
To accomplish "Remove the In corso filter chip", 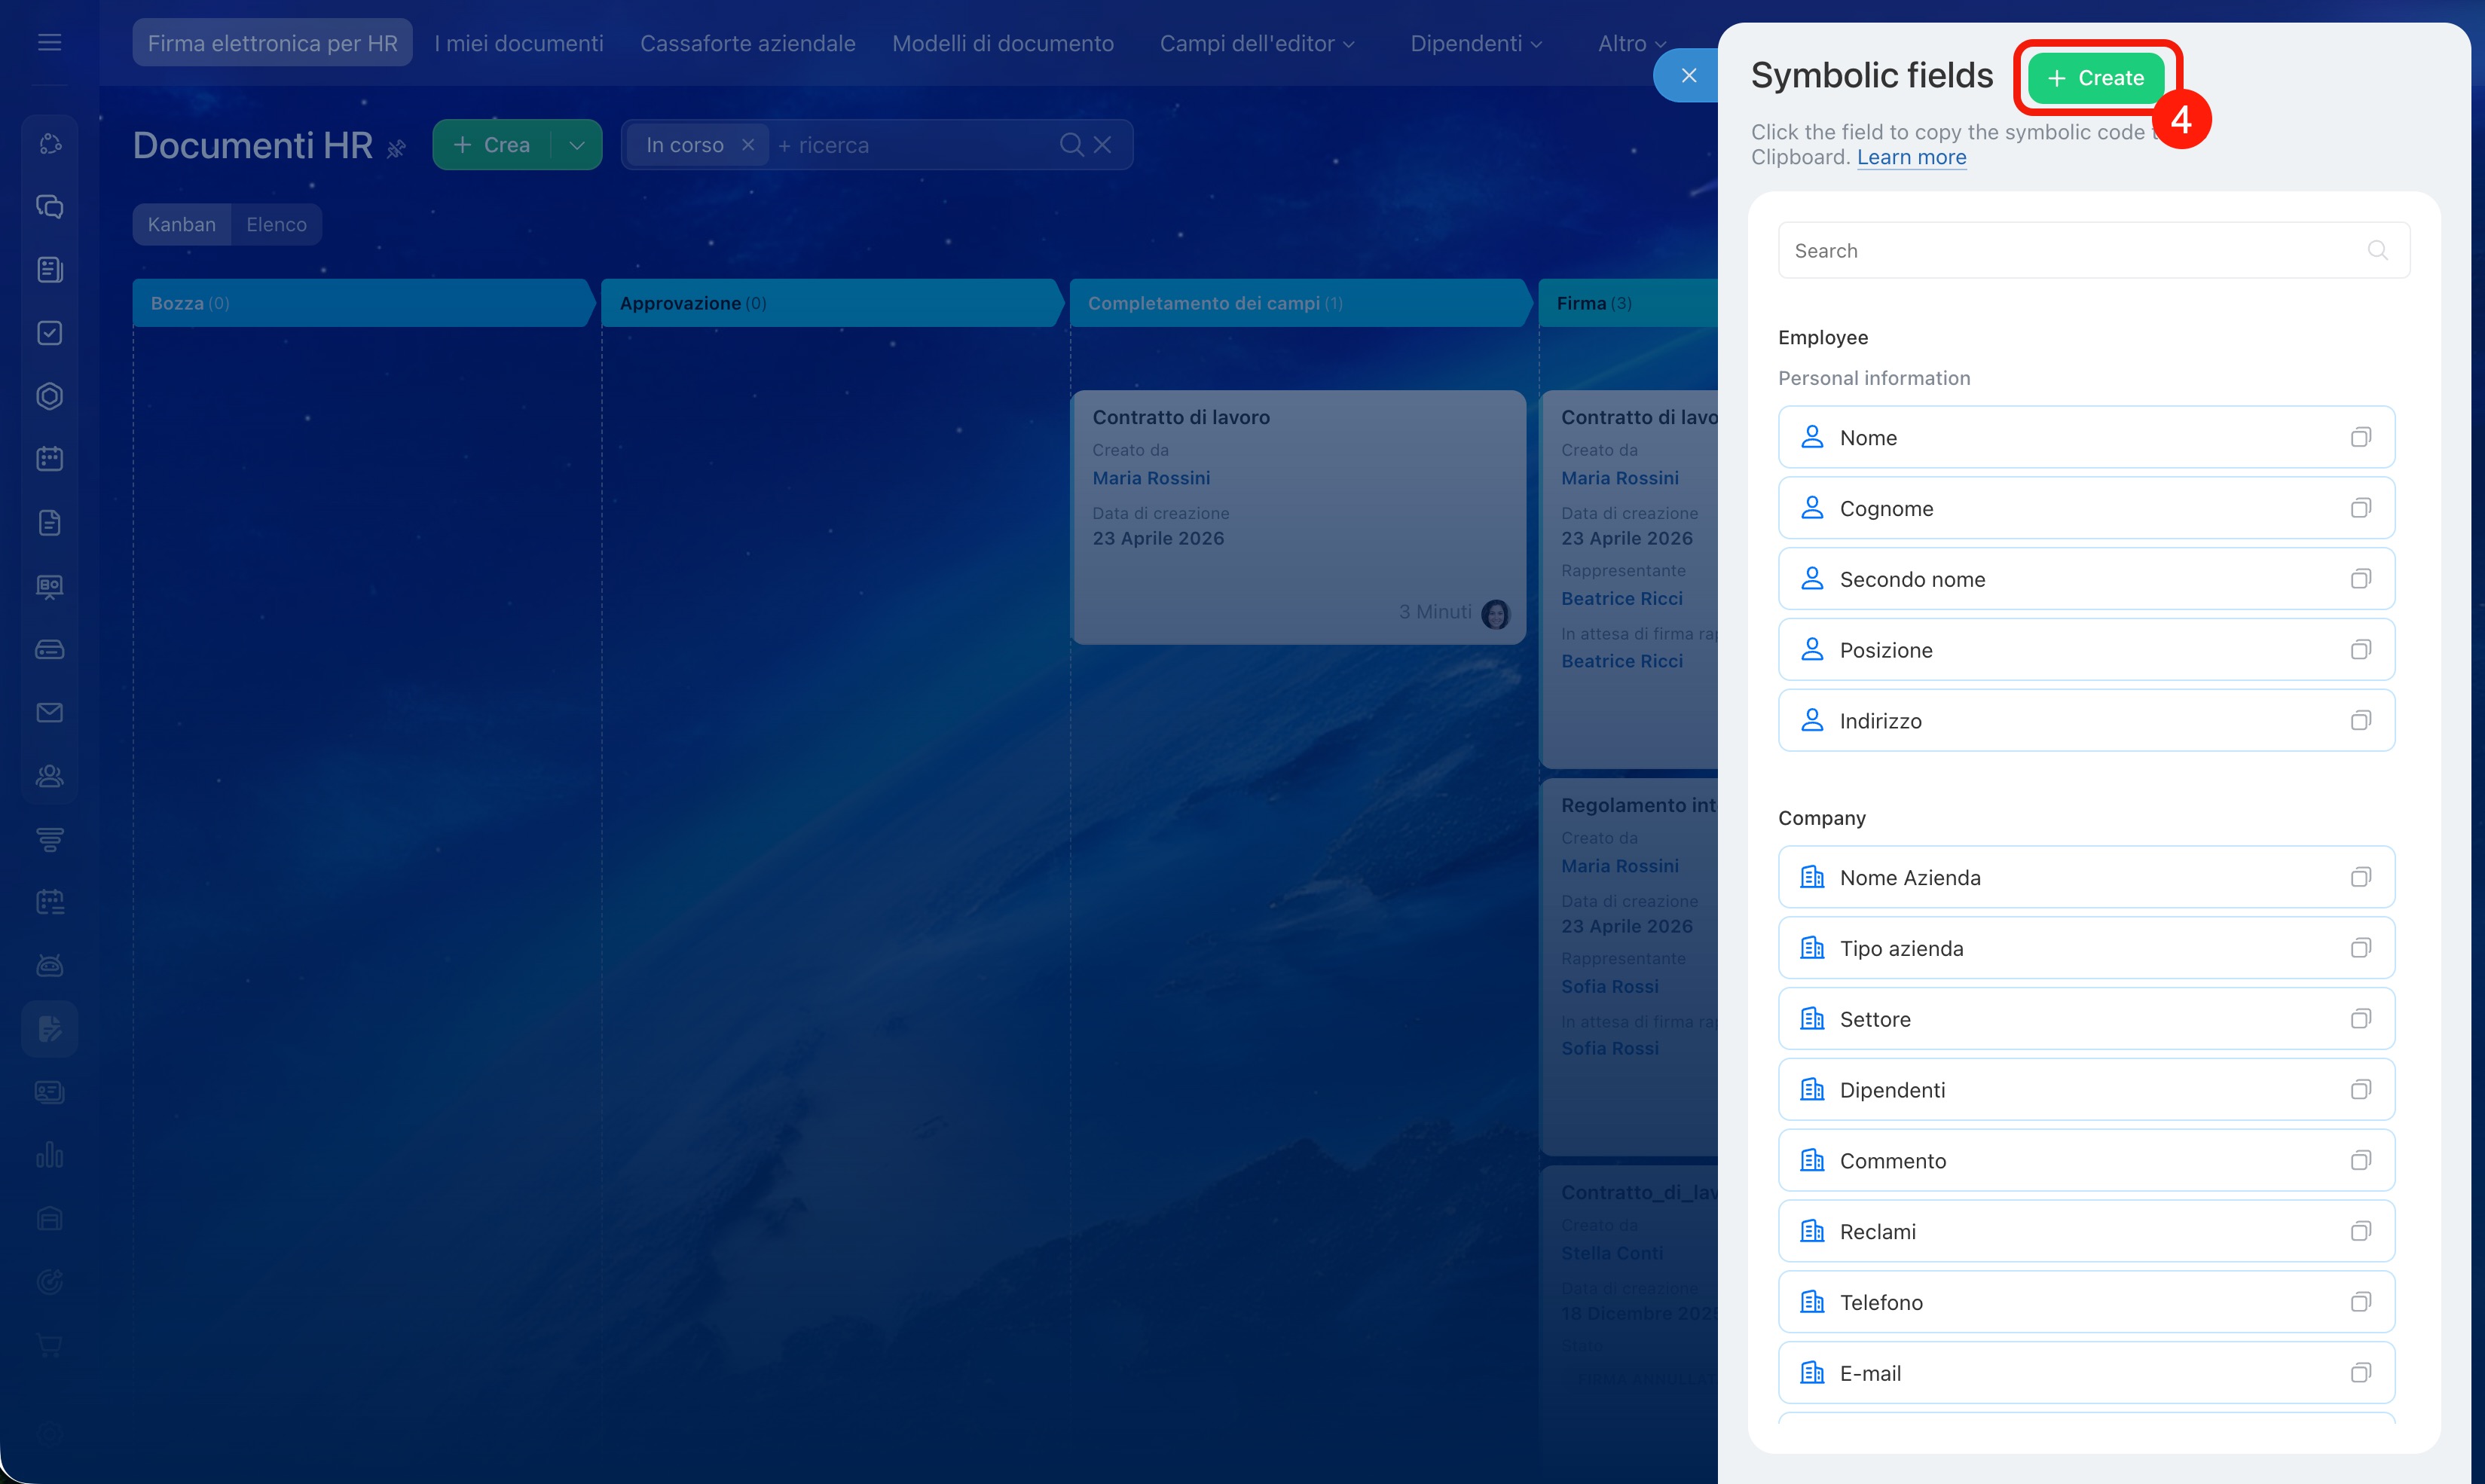I will click(x=747, y=145).
